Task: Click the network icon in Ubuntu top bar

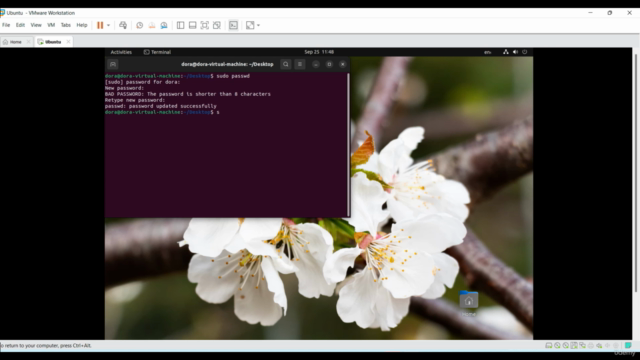Action: click(506, 52)
